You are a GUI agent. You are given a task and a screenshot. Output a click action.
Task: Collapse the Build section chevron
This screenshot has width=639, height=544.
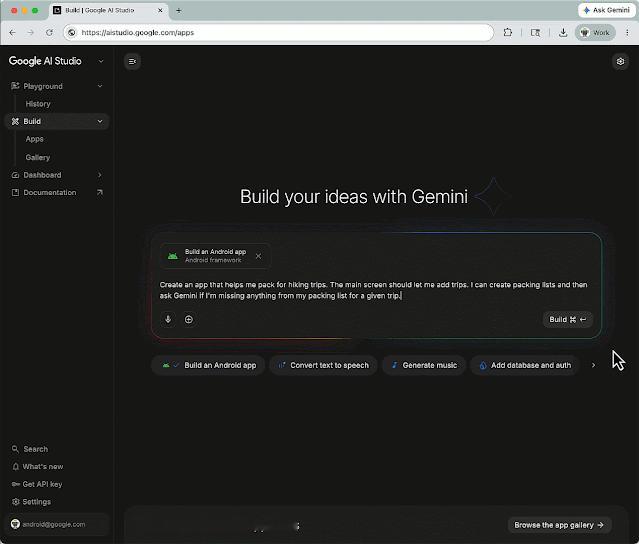click(100, 121)
